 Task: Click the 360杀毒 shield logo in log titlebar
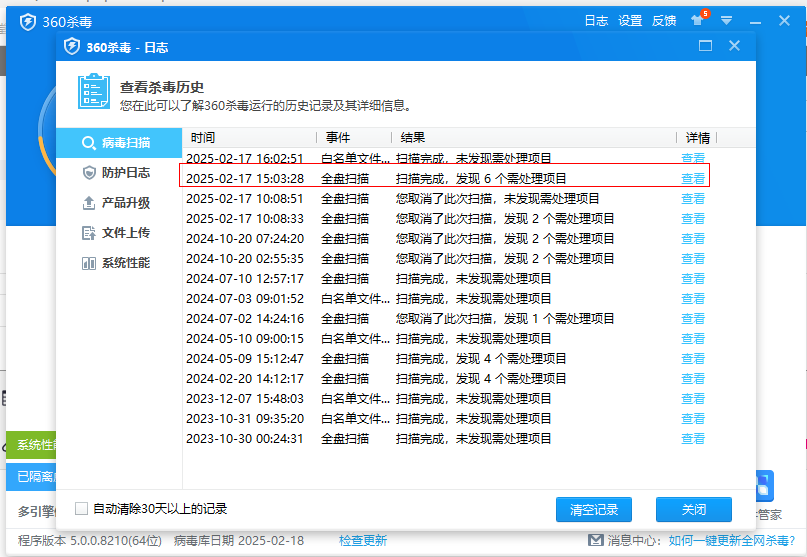(72, 46)
